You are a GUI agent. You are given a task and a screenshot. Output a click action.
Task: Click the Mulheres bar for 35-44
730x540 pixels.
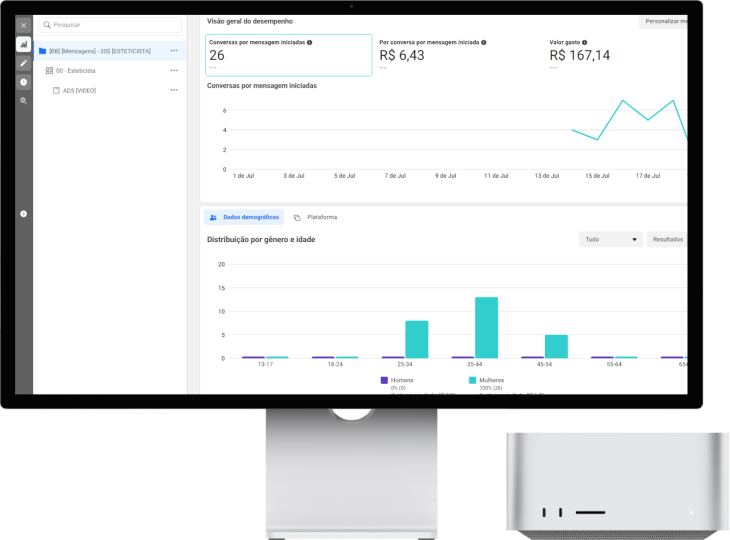click(x=487, y=328)
